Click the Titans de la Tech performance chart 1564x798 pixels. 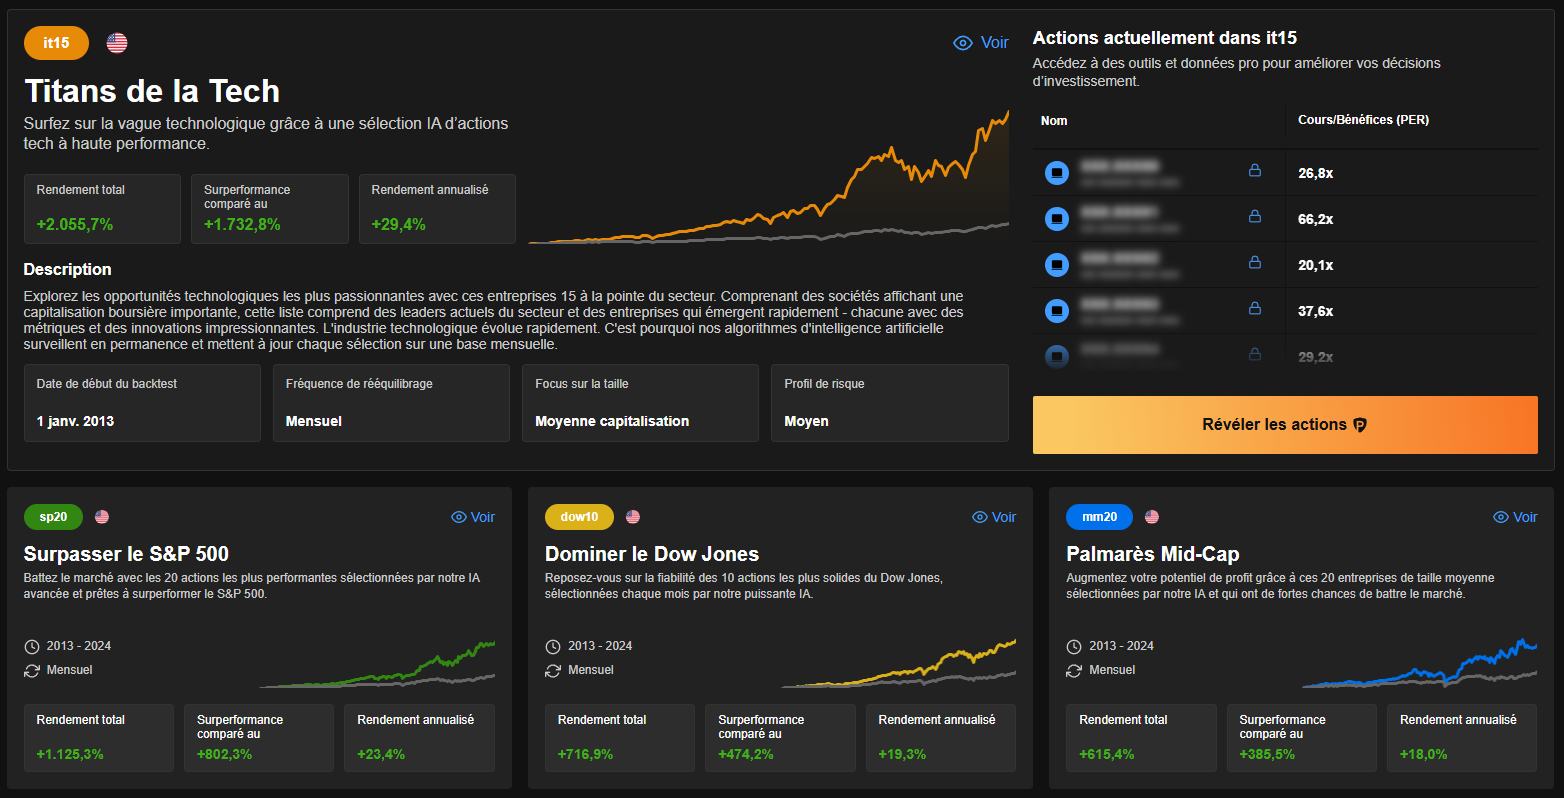pyautogui.click(x=769, y=177)
